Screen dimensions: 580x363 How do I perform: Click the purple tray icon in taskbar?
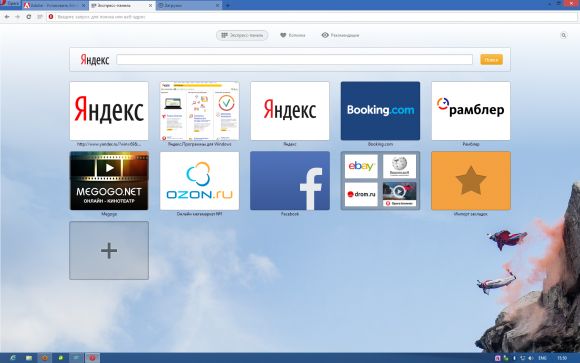point(498,358)
